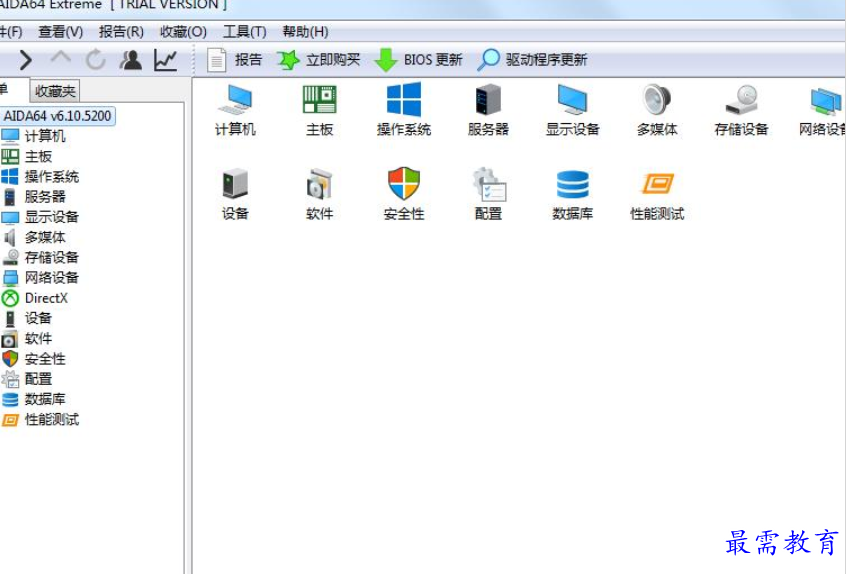The image size is (847, 574).
Task: Open the 数据库 database icon in main pane
Action: (573, 194)
